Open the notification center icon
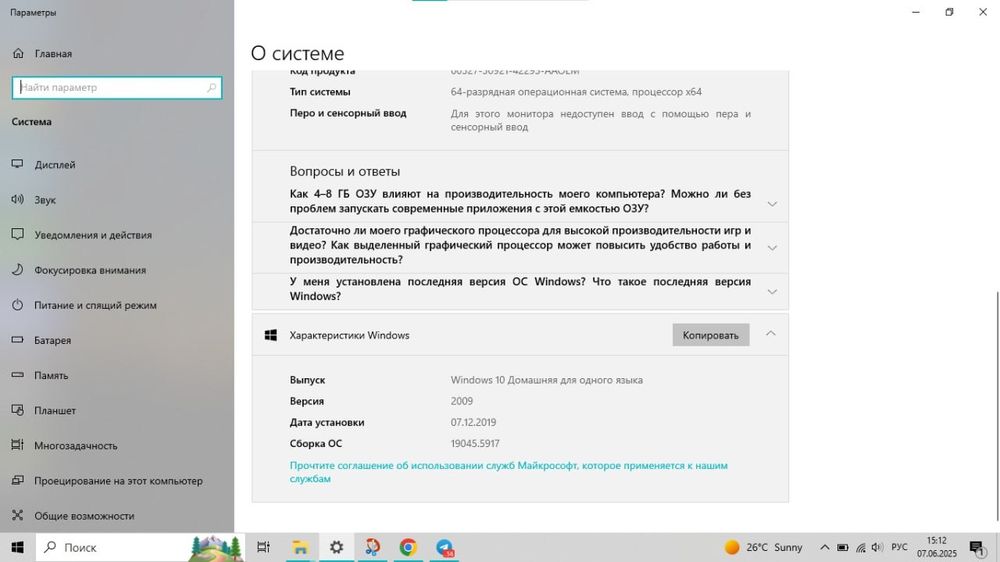The height and width of the screenshot is (562, 1000). tap(976, 547)
